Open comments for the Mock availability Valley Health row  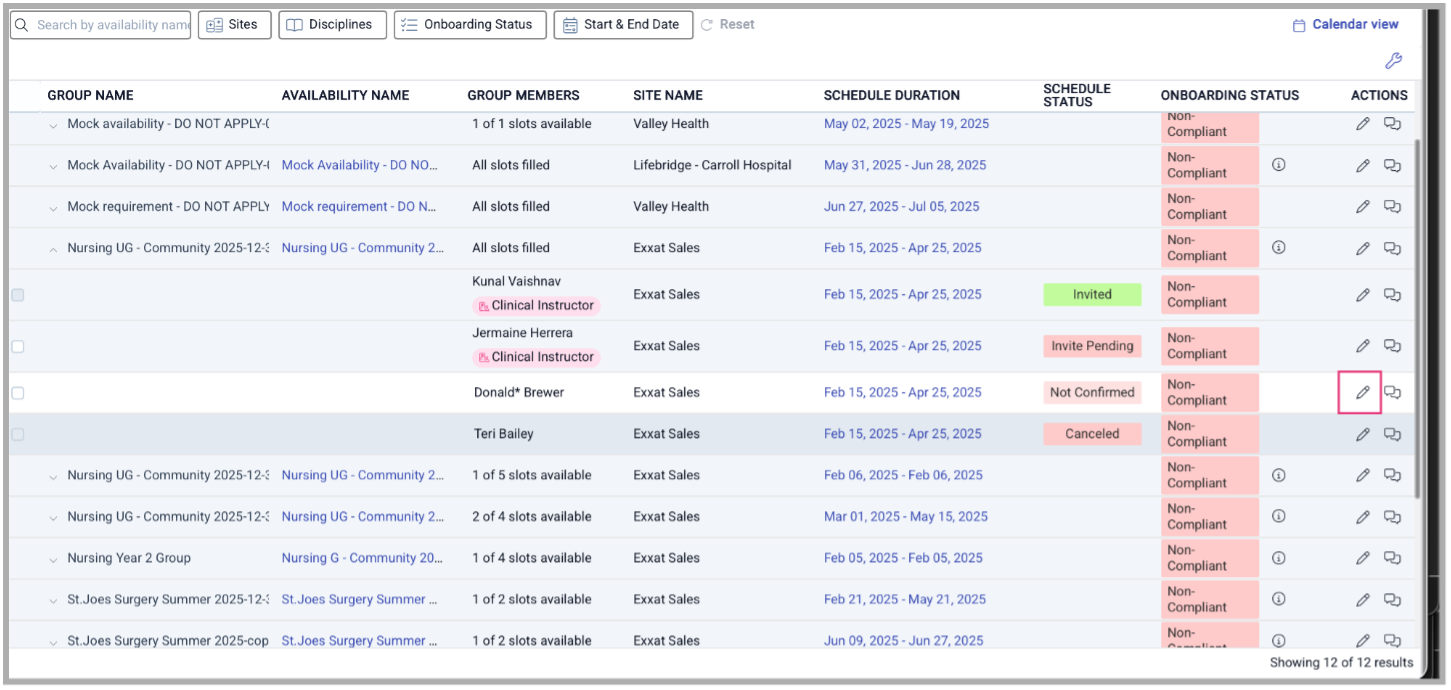click(1392, 123)
